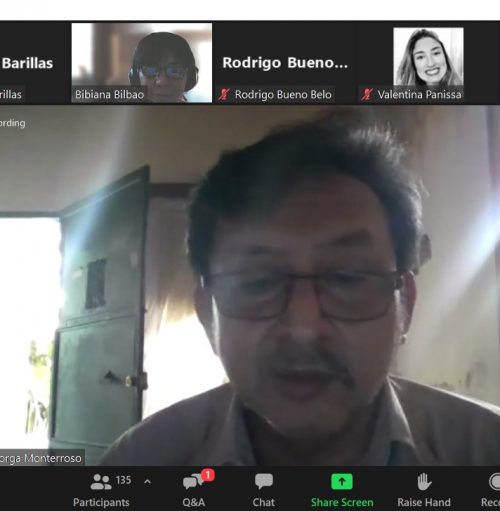The image size is (500, 511).
Task: Select the Barillas participant tile
Action: pos(34,62)
